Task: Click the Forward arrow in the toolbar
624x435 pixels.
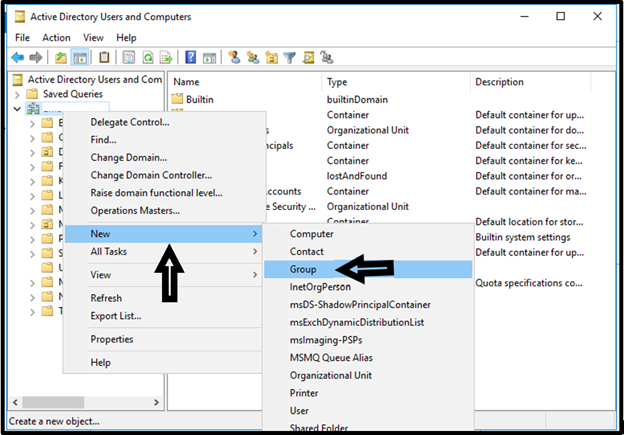Action: point(36,58)
